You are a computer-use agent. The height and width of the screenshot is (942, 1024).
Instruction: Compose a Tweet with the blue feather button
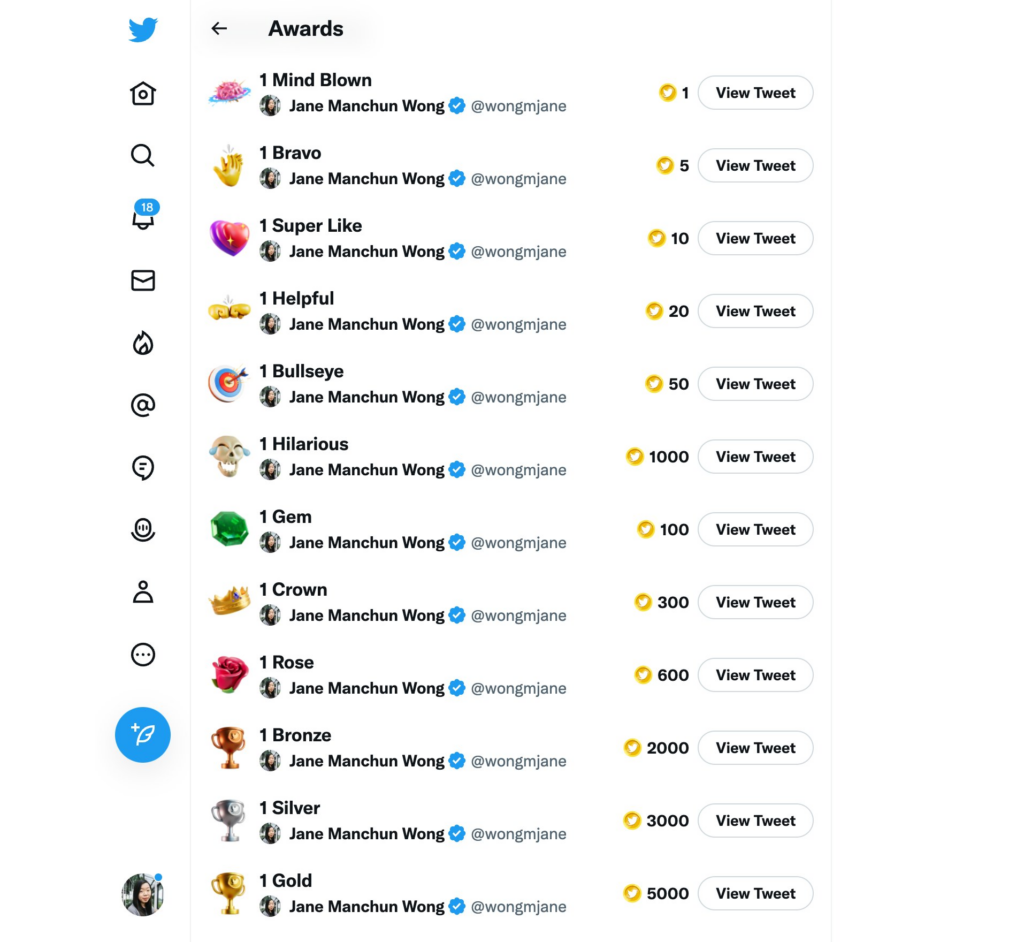(x=143, y=734)
